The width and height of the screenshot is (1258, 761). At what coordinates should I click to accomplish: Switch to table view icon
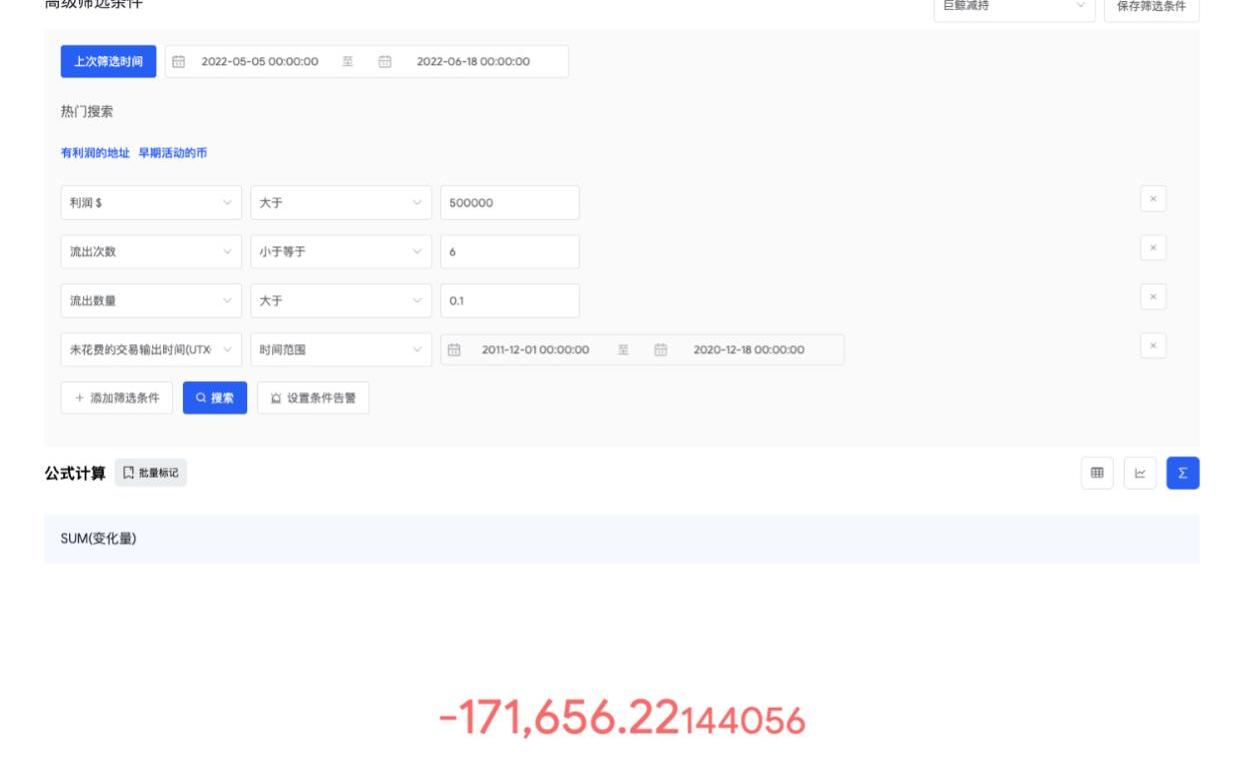(x=1097, y=473)
